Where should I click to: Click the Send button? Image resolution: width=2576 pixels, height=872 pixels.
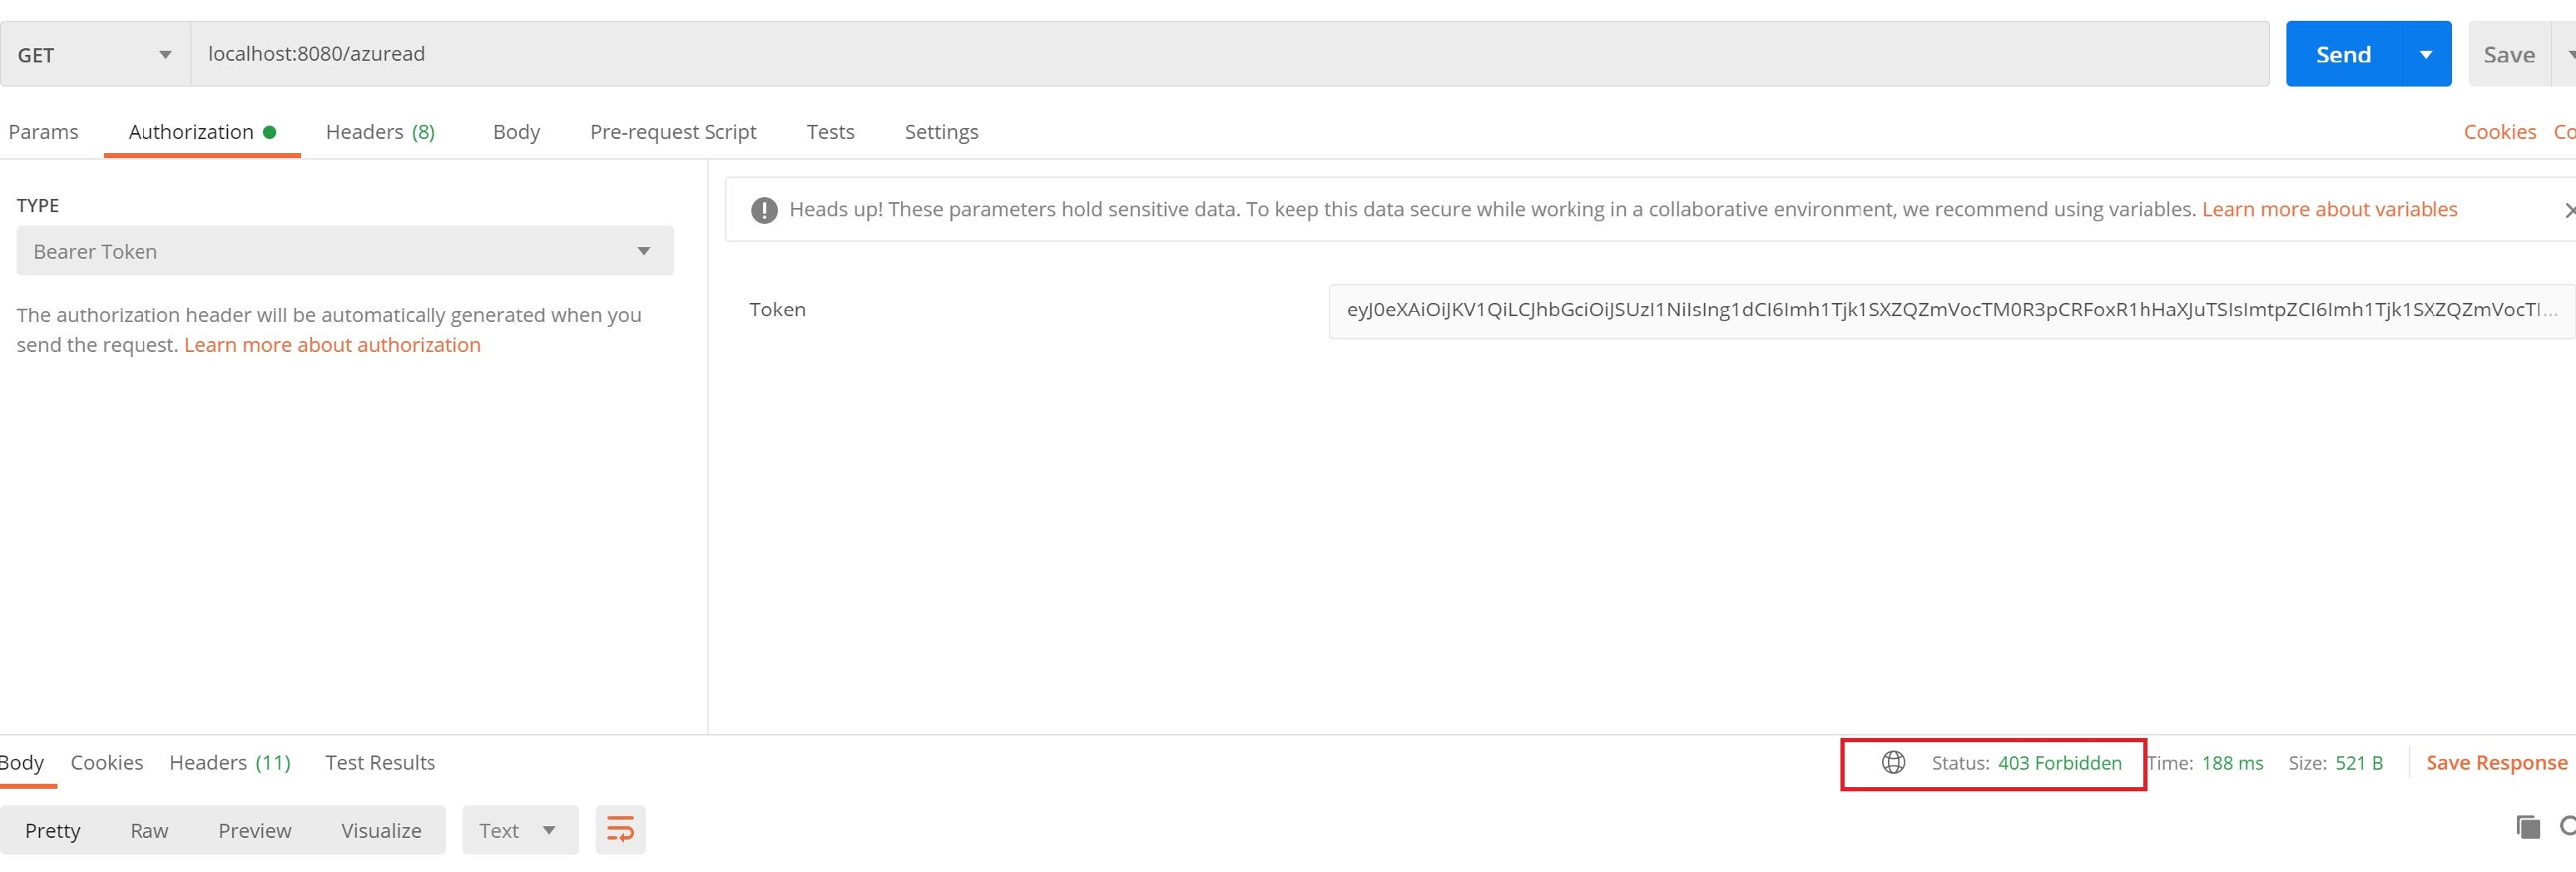tap(2342, 54)
